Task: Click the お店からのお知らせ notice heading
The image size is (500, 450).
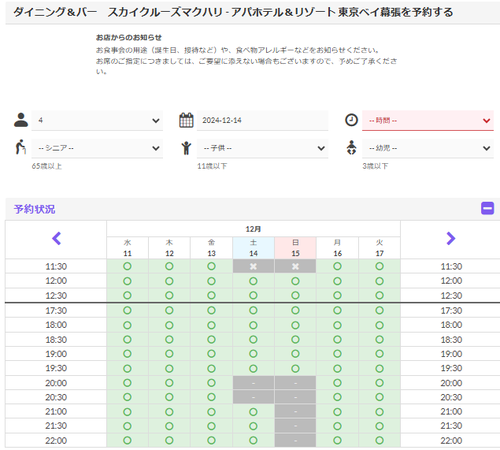Action: coord(129,37)
